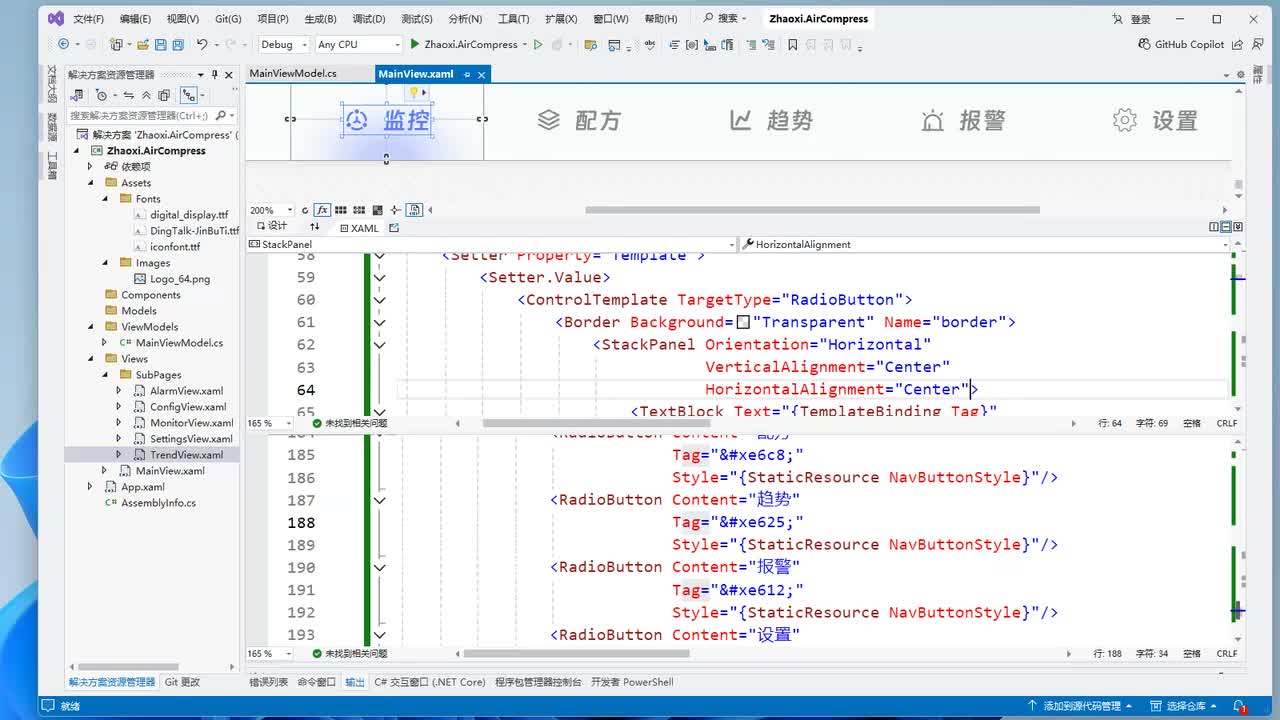This screenshot has width=1280, height=720.
Task: Click Collapse All in Solution Explorer toolbar
Action: [146, 95]
